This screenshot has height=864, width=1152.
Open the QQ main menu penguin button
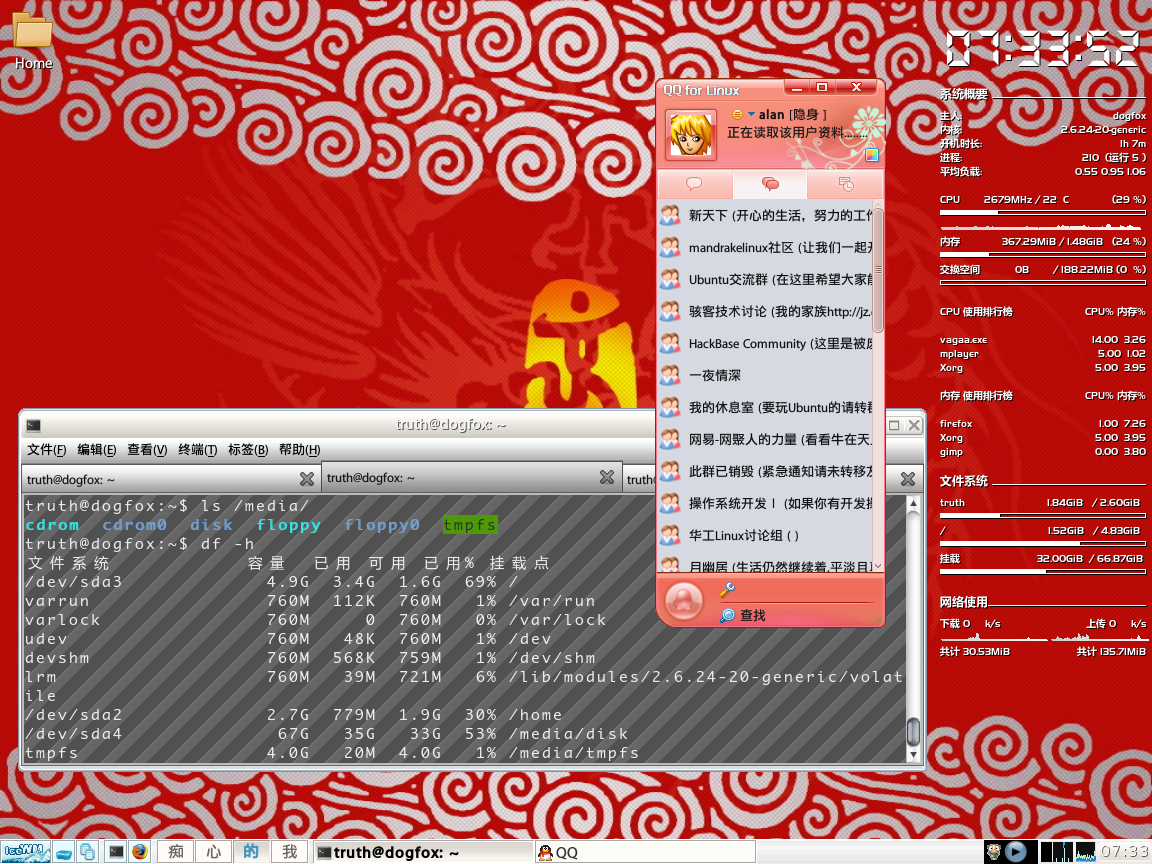pos(683,600)
